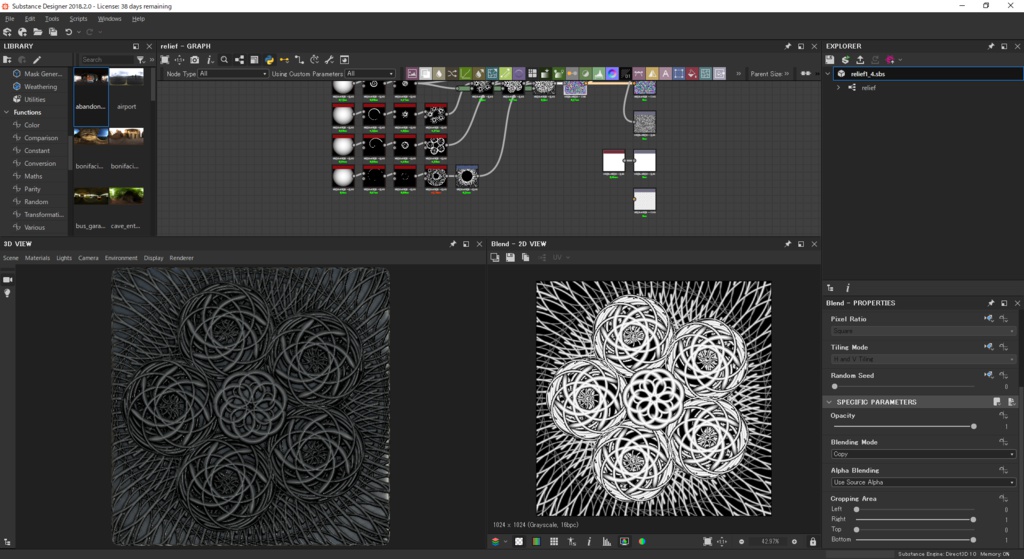Save the 2D View image to file

(510, 258)
